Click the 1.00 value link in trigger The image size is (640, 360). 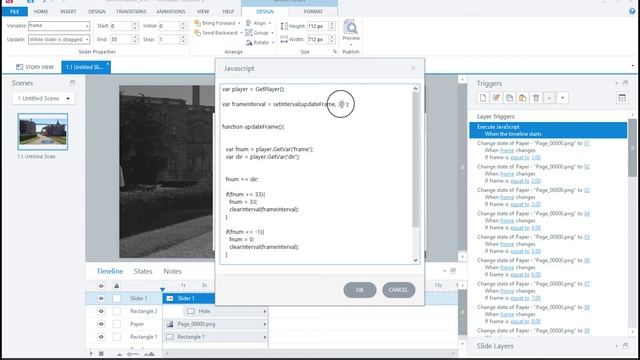click(x=536, y=157)
